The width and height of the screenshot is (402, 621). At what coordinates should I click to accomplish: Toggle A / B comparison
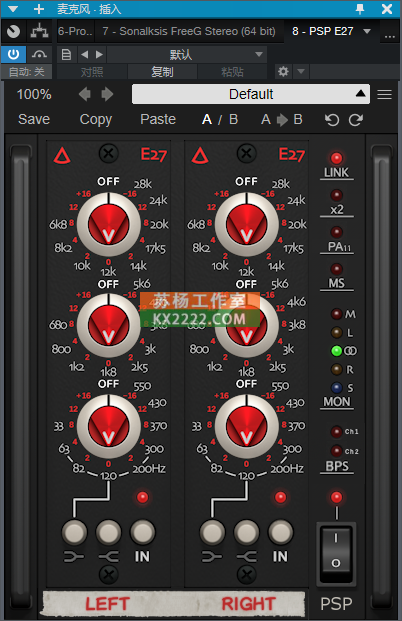tap(220, 119)
